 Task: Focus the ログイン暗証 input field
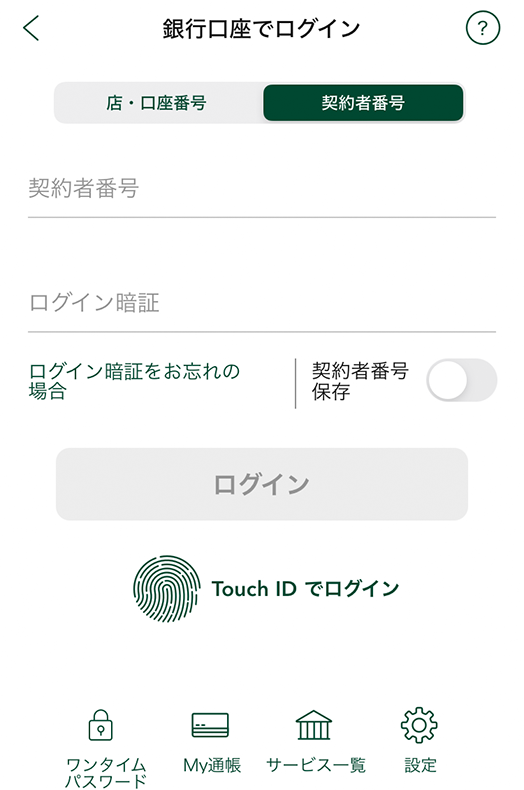click(x=262, y=304)
